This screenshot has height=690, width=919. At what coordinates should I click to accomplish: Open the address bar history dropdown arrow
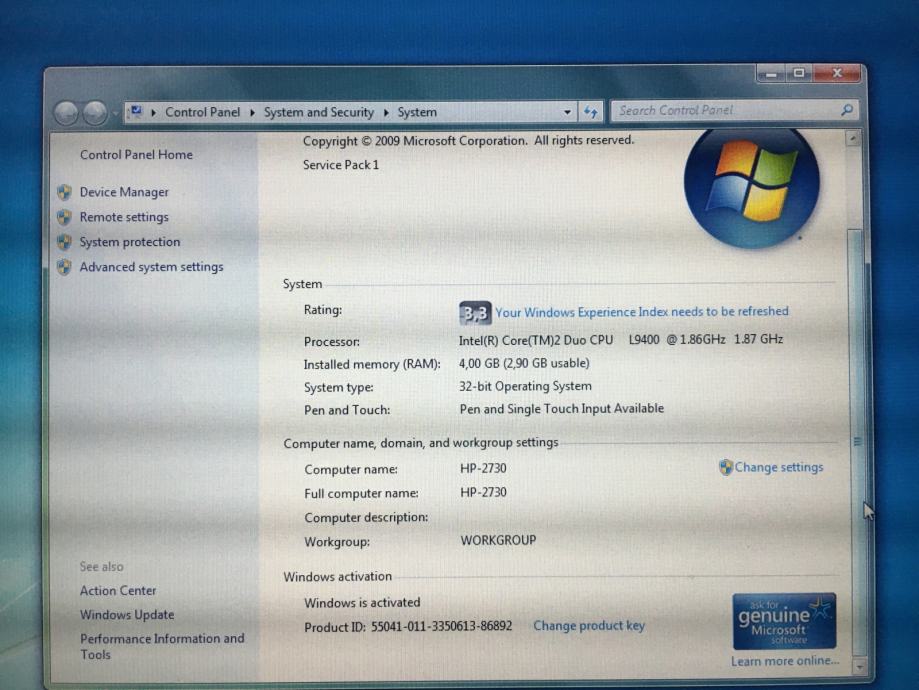(x=567, y=112)
